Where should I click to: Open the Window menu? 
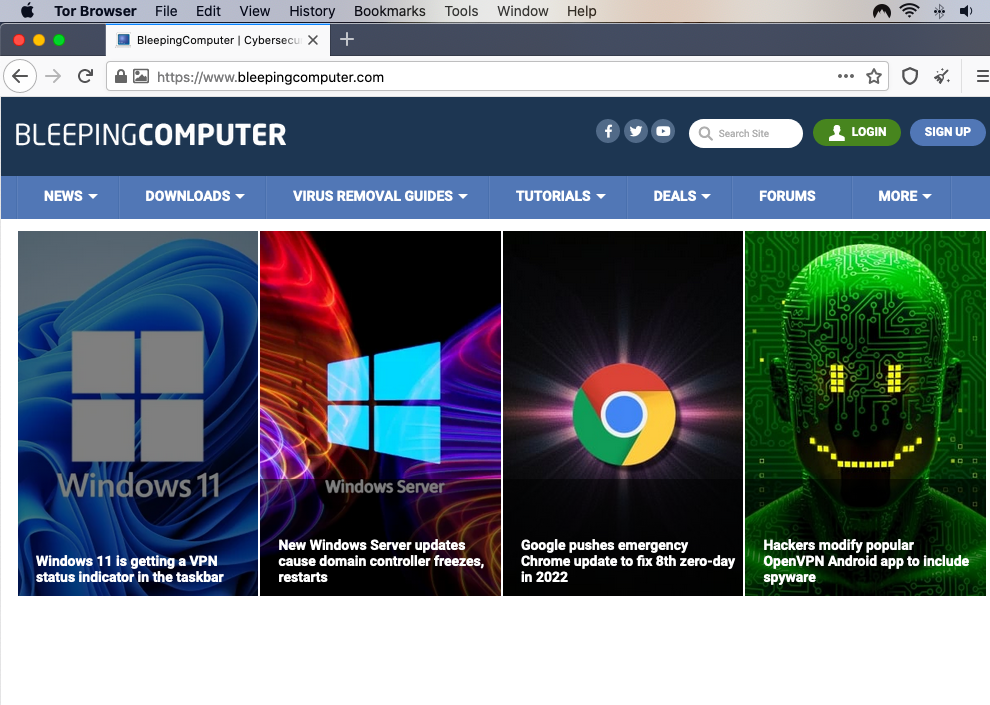coord(523,11)
